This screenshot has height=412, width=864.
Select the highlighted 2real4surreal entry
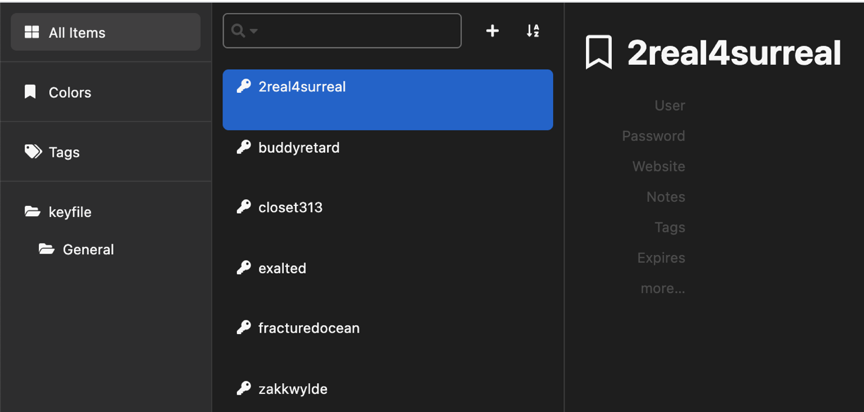pyautogui.click(x=388, y=100)
